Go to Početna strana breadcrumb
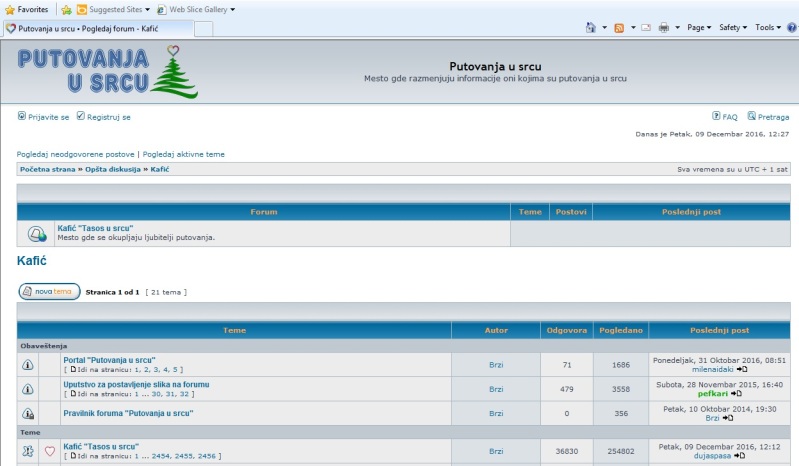The width and height of the screenshot is (799, 466). click(47, 169)
